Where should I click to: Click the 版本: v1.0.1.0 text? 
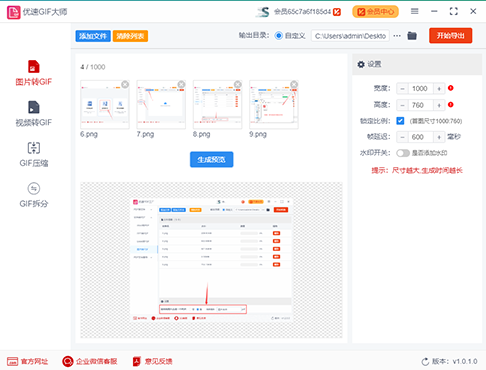pyautogui.click(x=455, y=361)
